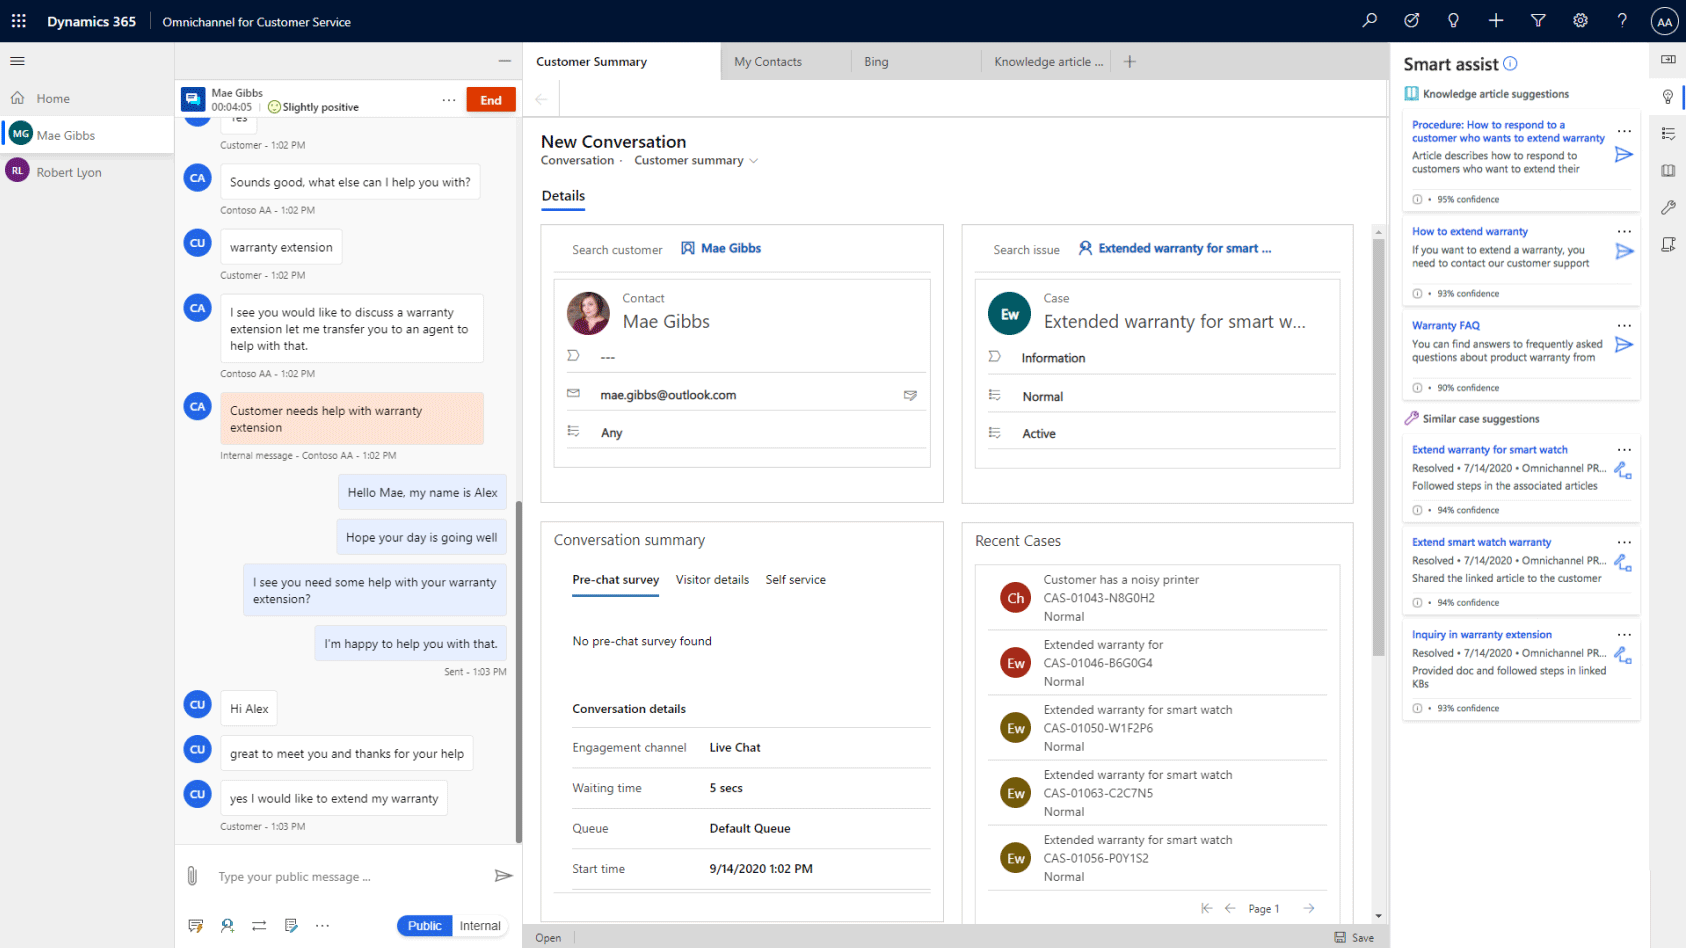Image resolution: width=1686 pixels, height=948 pixels.
Task: Open the Self service tab
Action: (796, 580)
